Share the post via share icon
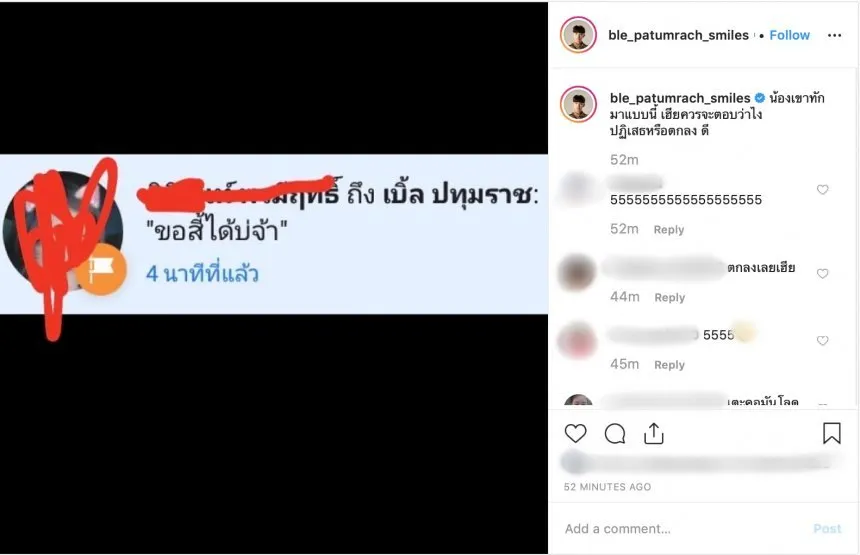The image size is (860, 555). pyautogui.click(x=654, y=433)
